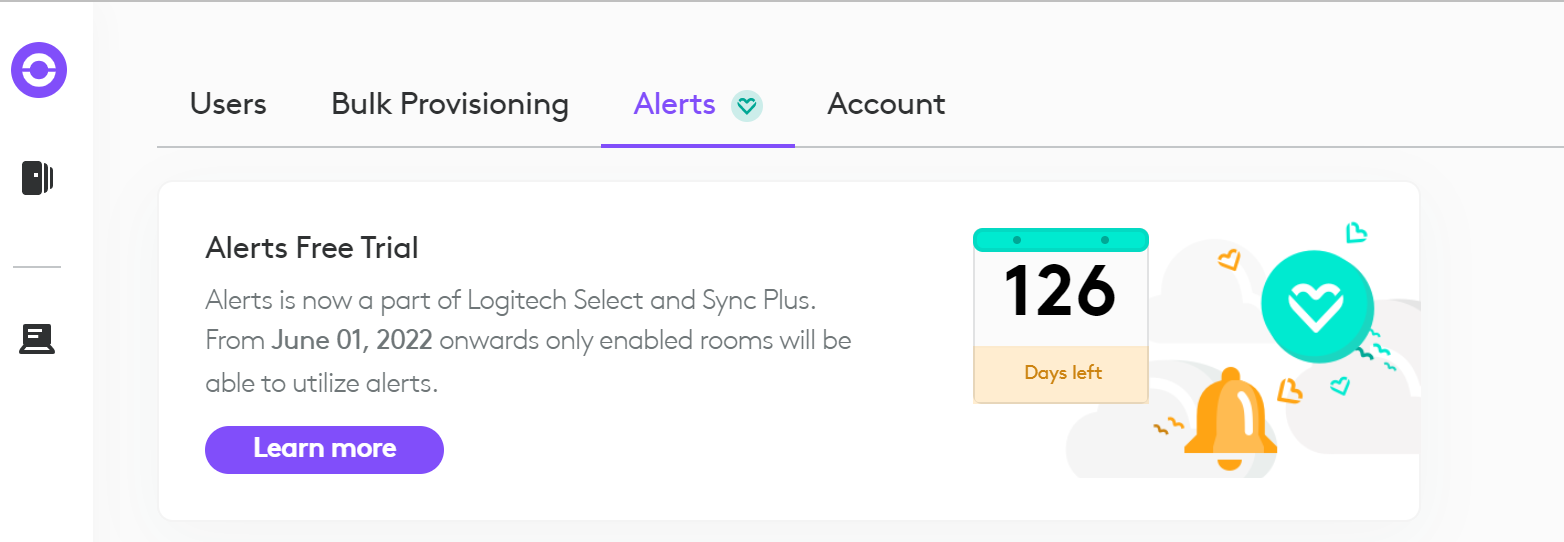
Task: Click the orange bell illustration icon
Action: (1230, 422)
